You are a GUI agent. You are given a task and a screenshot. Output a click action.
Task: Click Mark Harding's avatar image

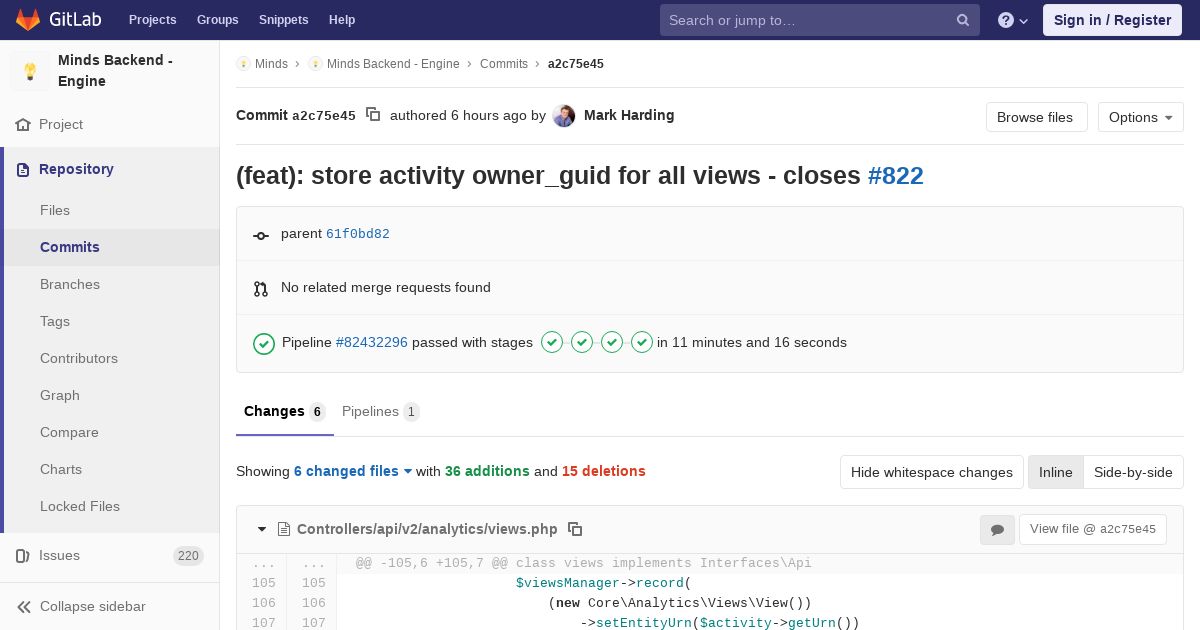click(564, 116)
